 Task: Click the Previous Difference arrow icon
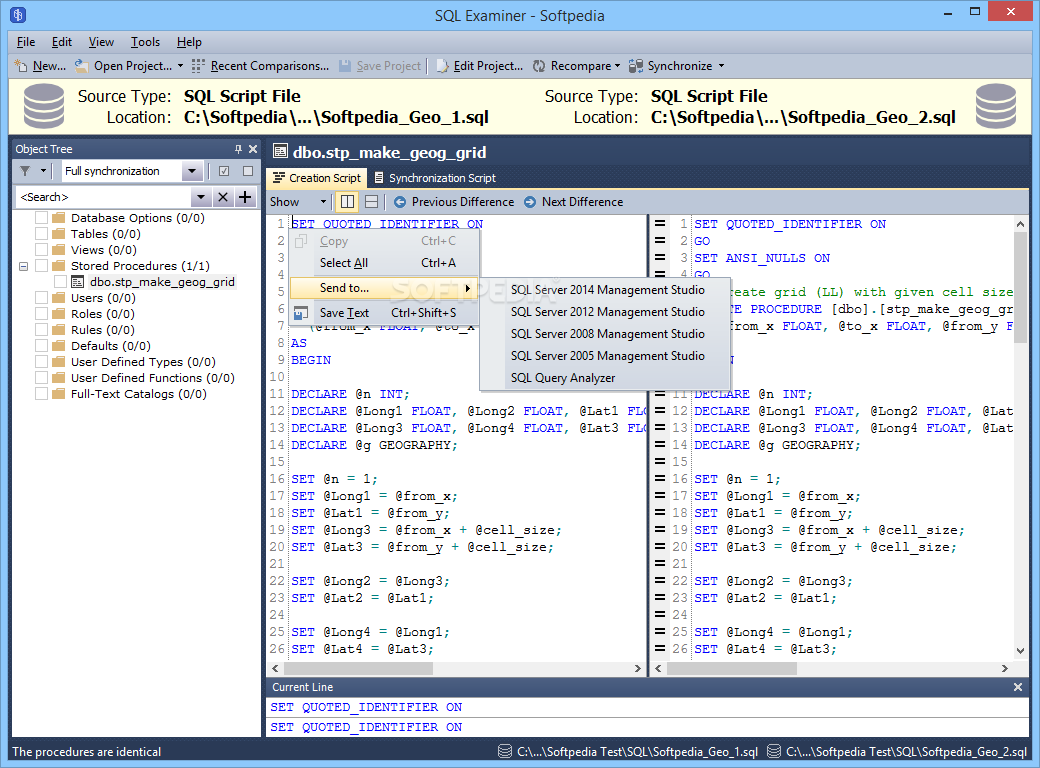point(400,202)
